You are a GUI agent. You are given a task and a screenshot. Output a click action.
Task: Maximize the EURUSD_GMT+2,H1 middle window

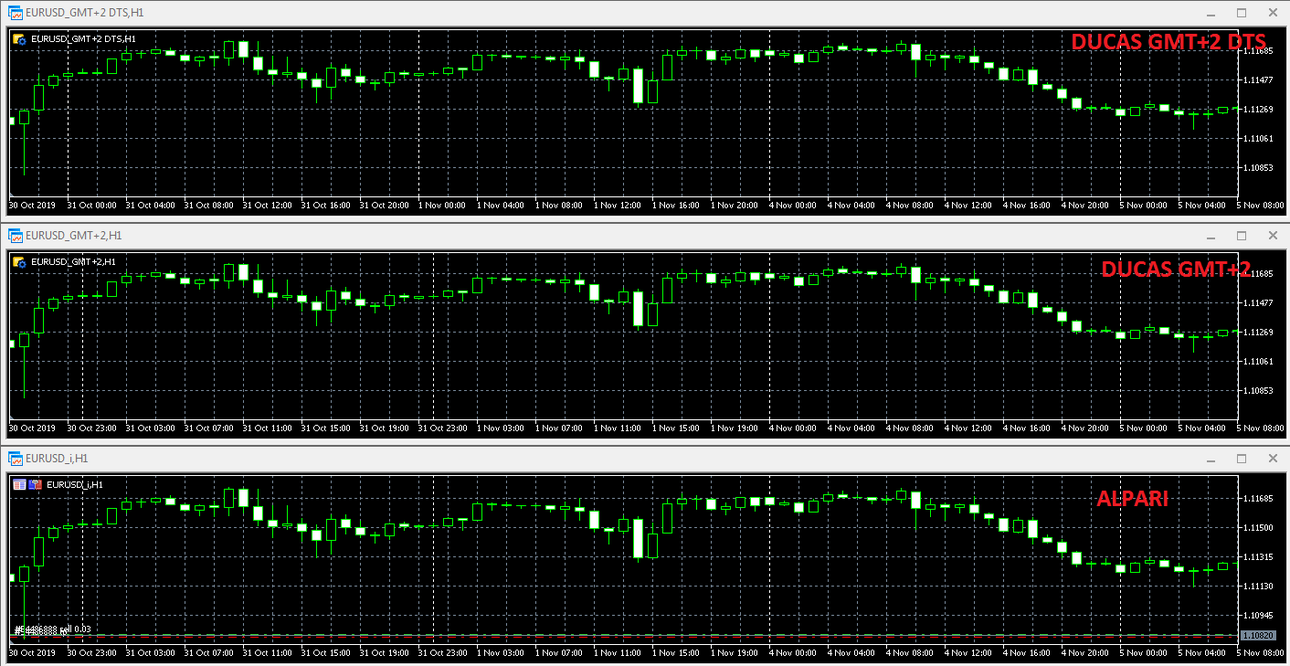tap(1242, 236)
